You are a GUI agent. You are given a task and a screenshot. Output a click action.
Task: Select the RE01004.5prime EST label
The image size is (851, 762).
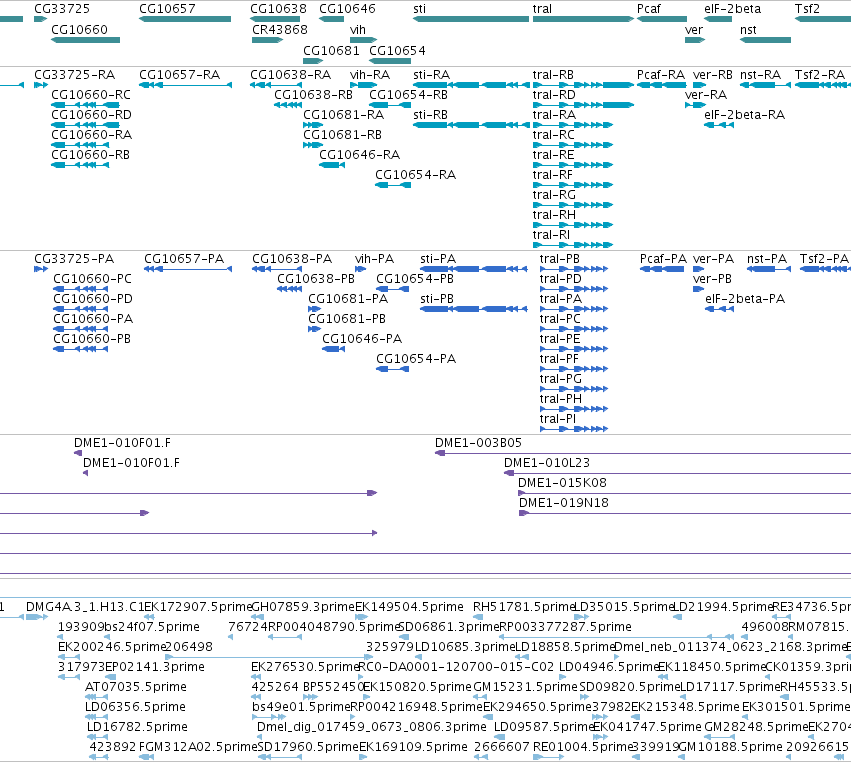point(583,747)
